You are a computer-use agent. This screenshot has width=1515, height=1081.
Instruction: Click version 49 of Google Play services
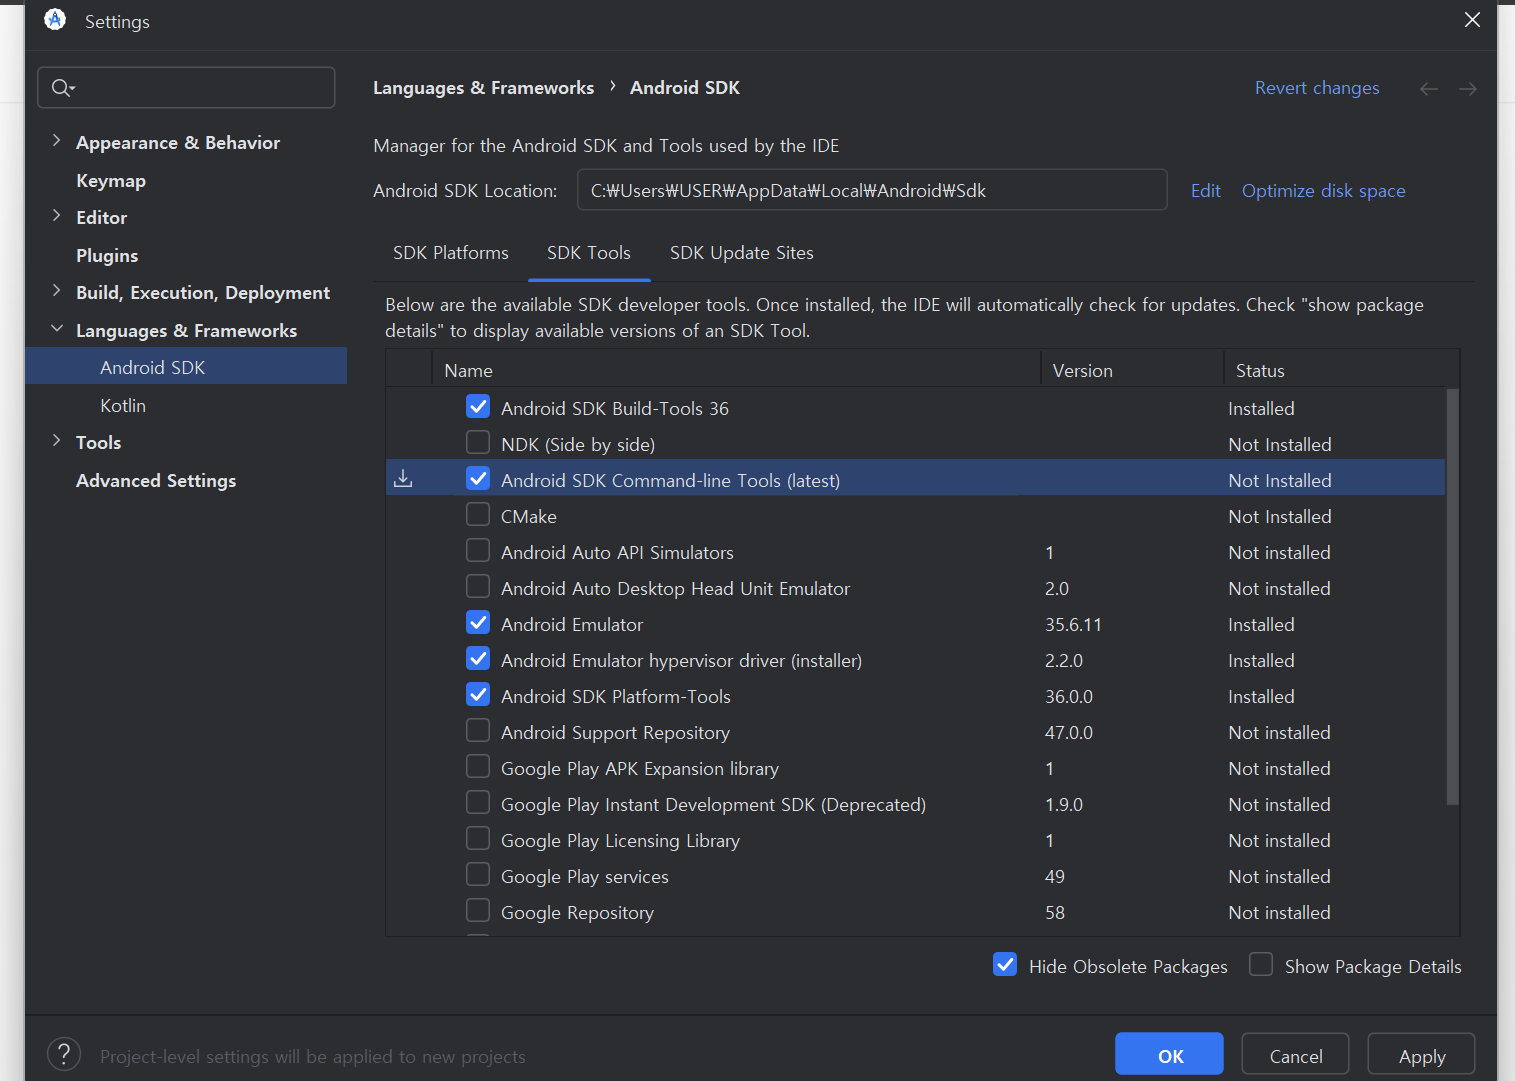1055,877
